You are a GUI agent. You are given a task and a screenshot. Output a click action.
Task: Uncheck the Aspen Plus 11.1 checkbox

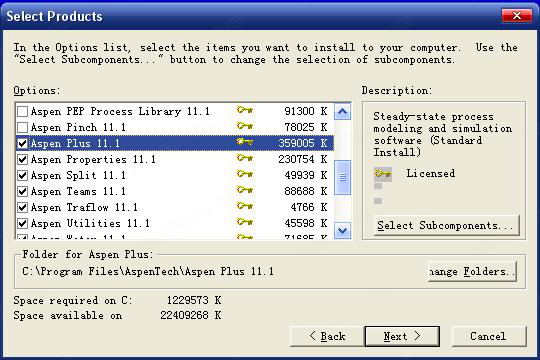pos(23,143)
